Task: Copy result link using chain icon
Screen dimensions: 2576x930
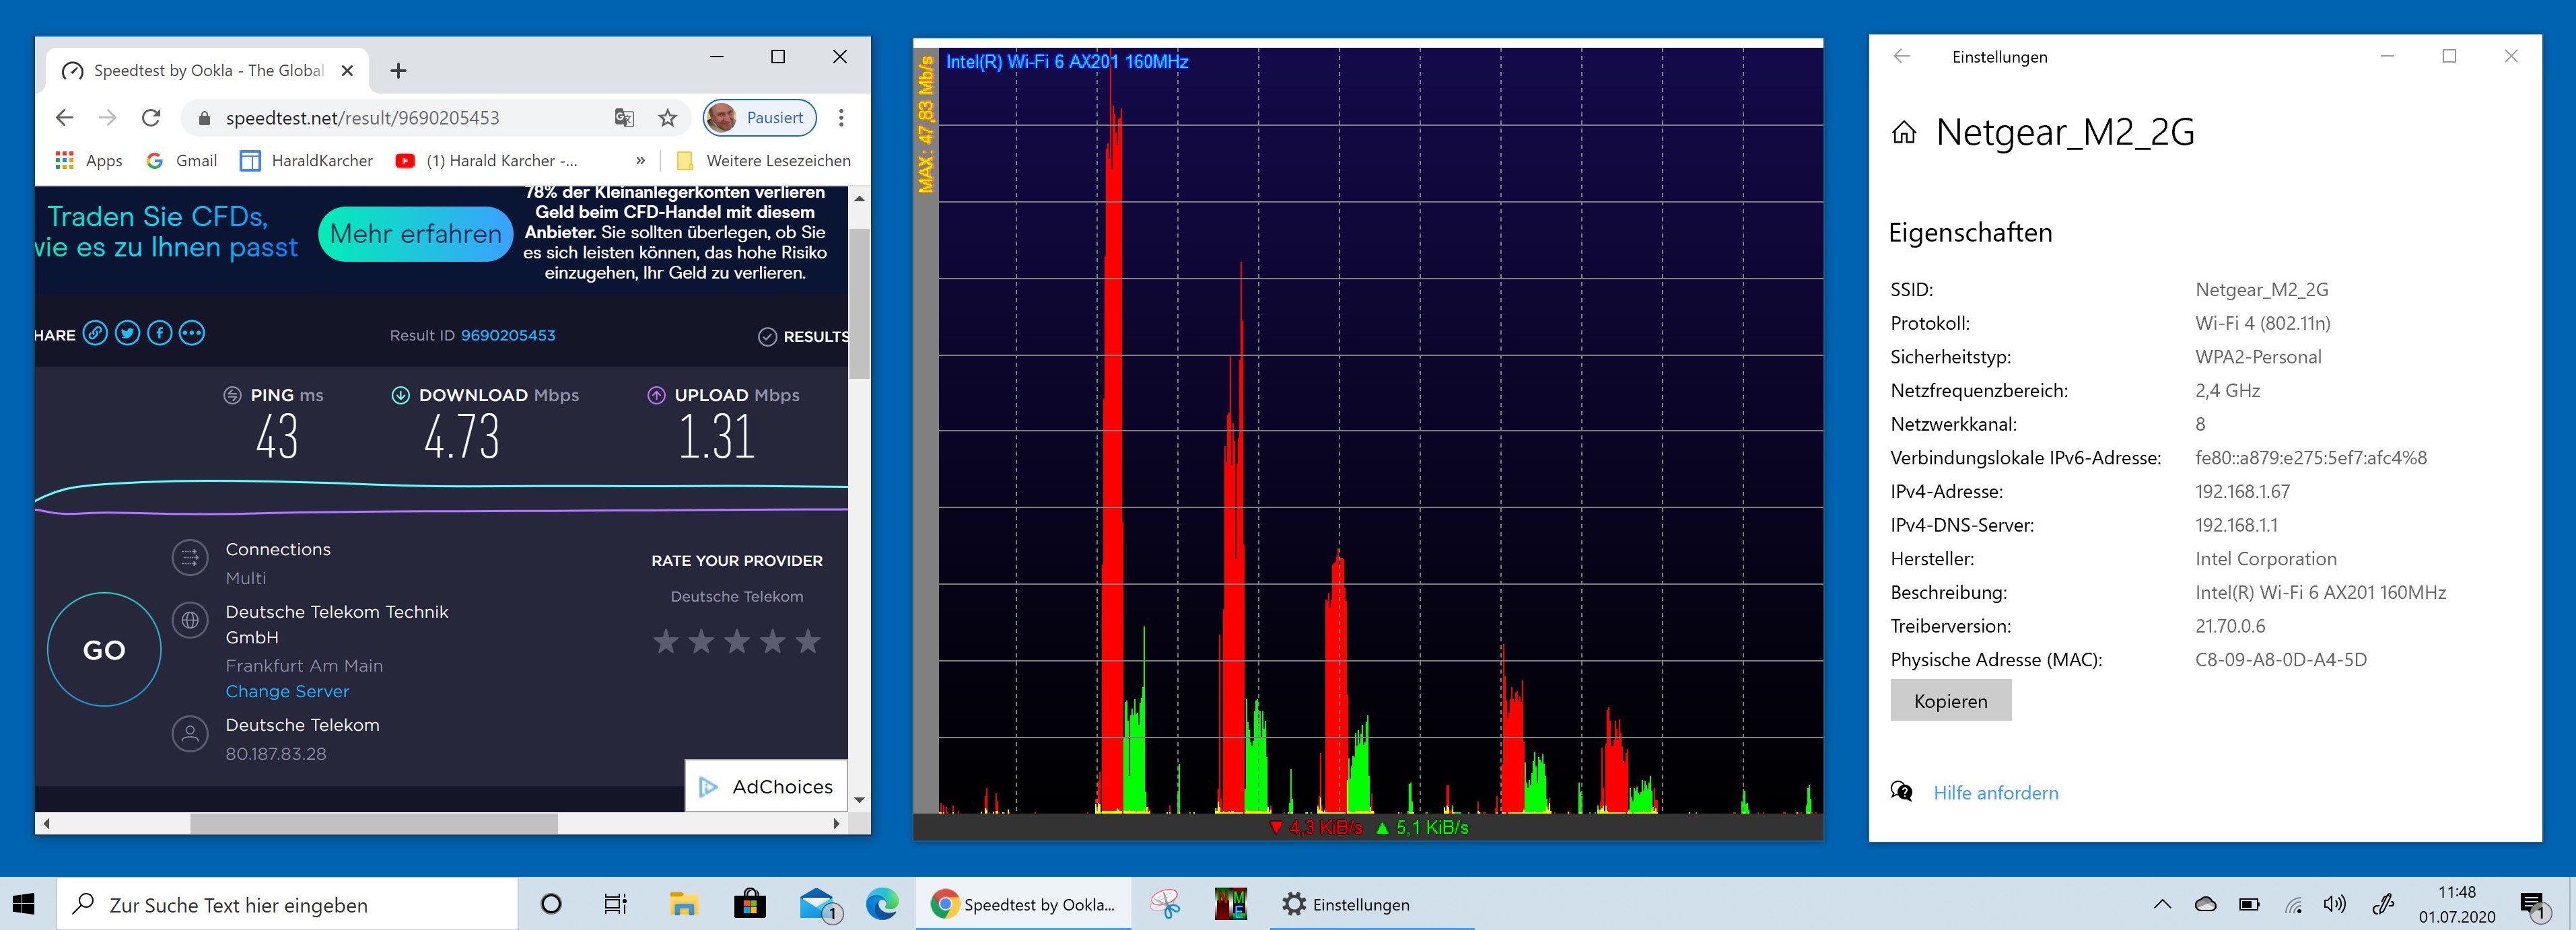Action: coord(95,334)
